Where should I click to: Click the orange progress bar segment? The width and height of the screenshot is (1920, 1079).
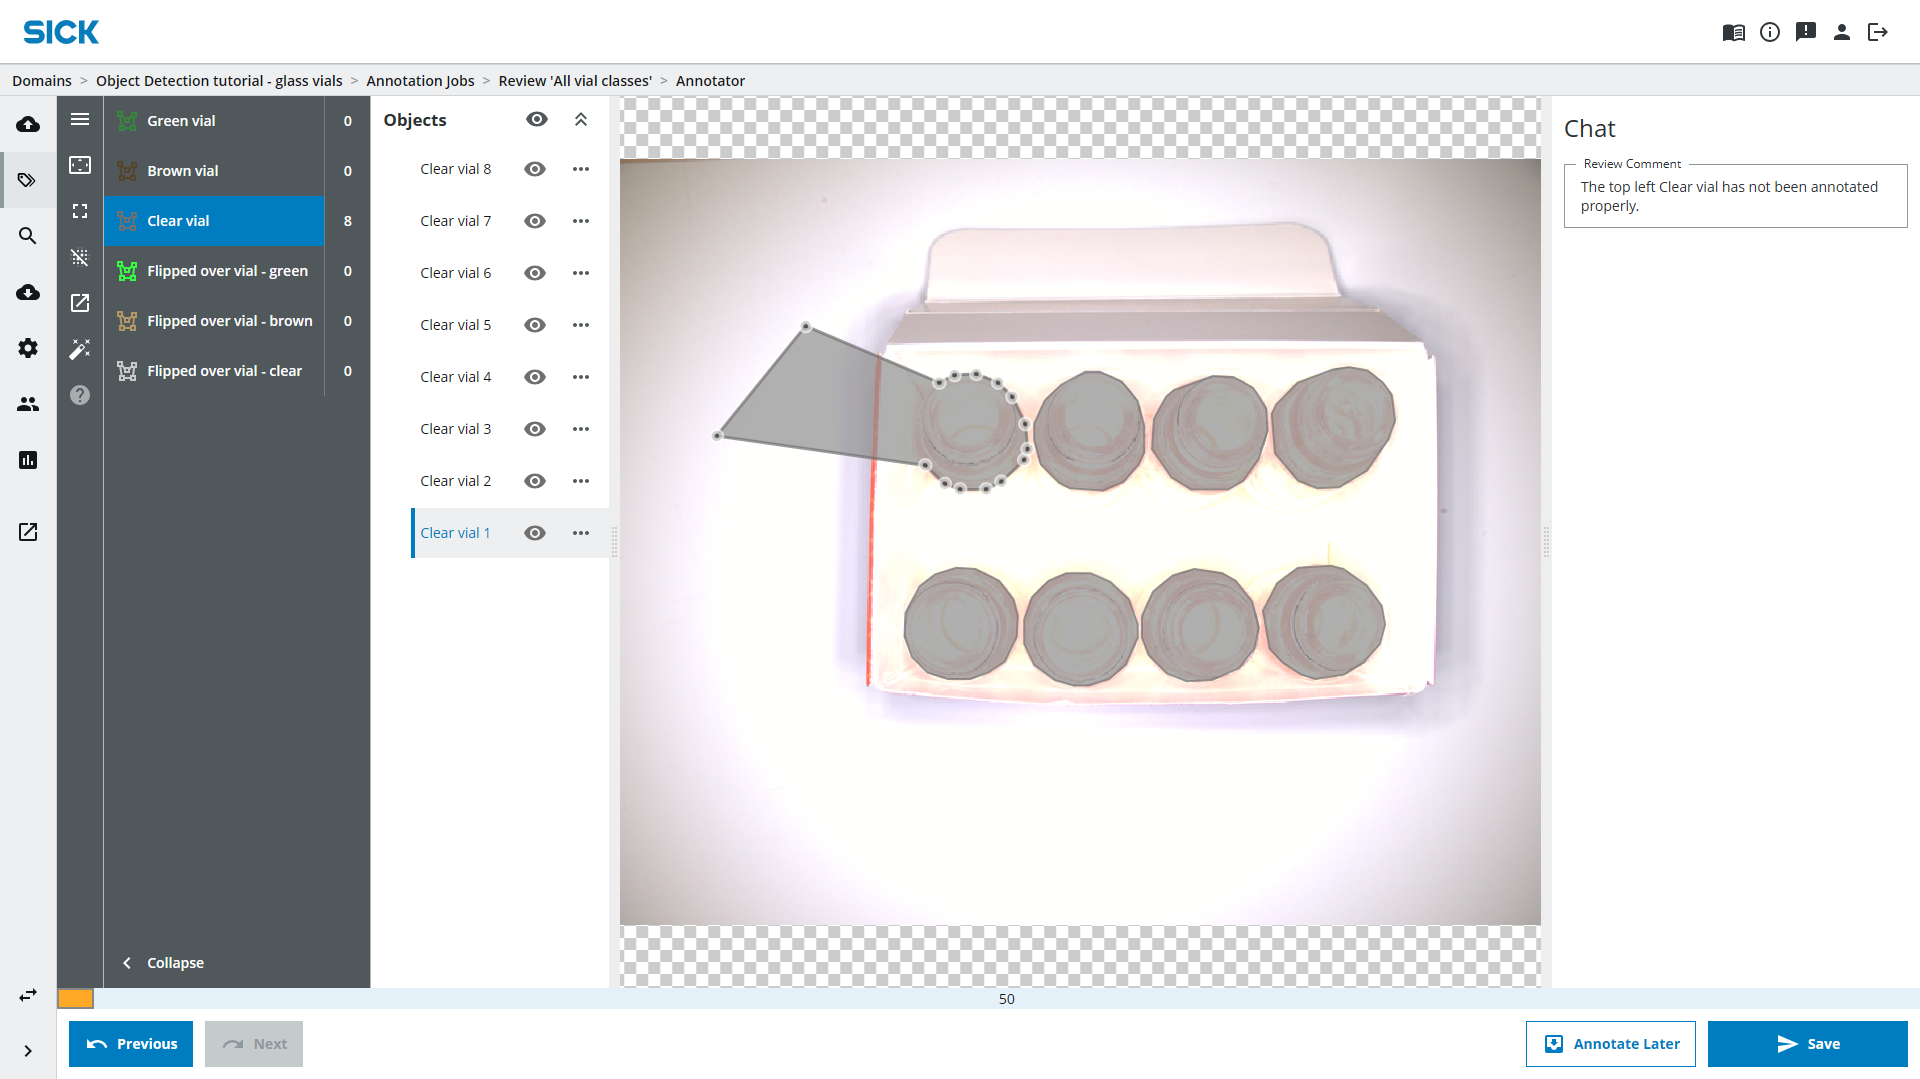click(75, 998)
